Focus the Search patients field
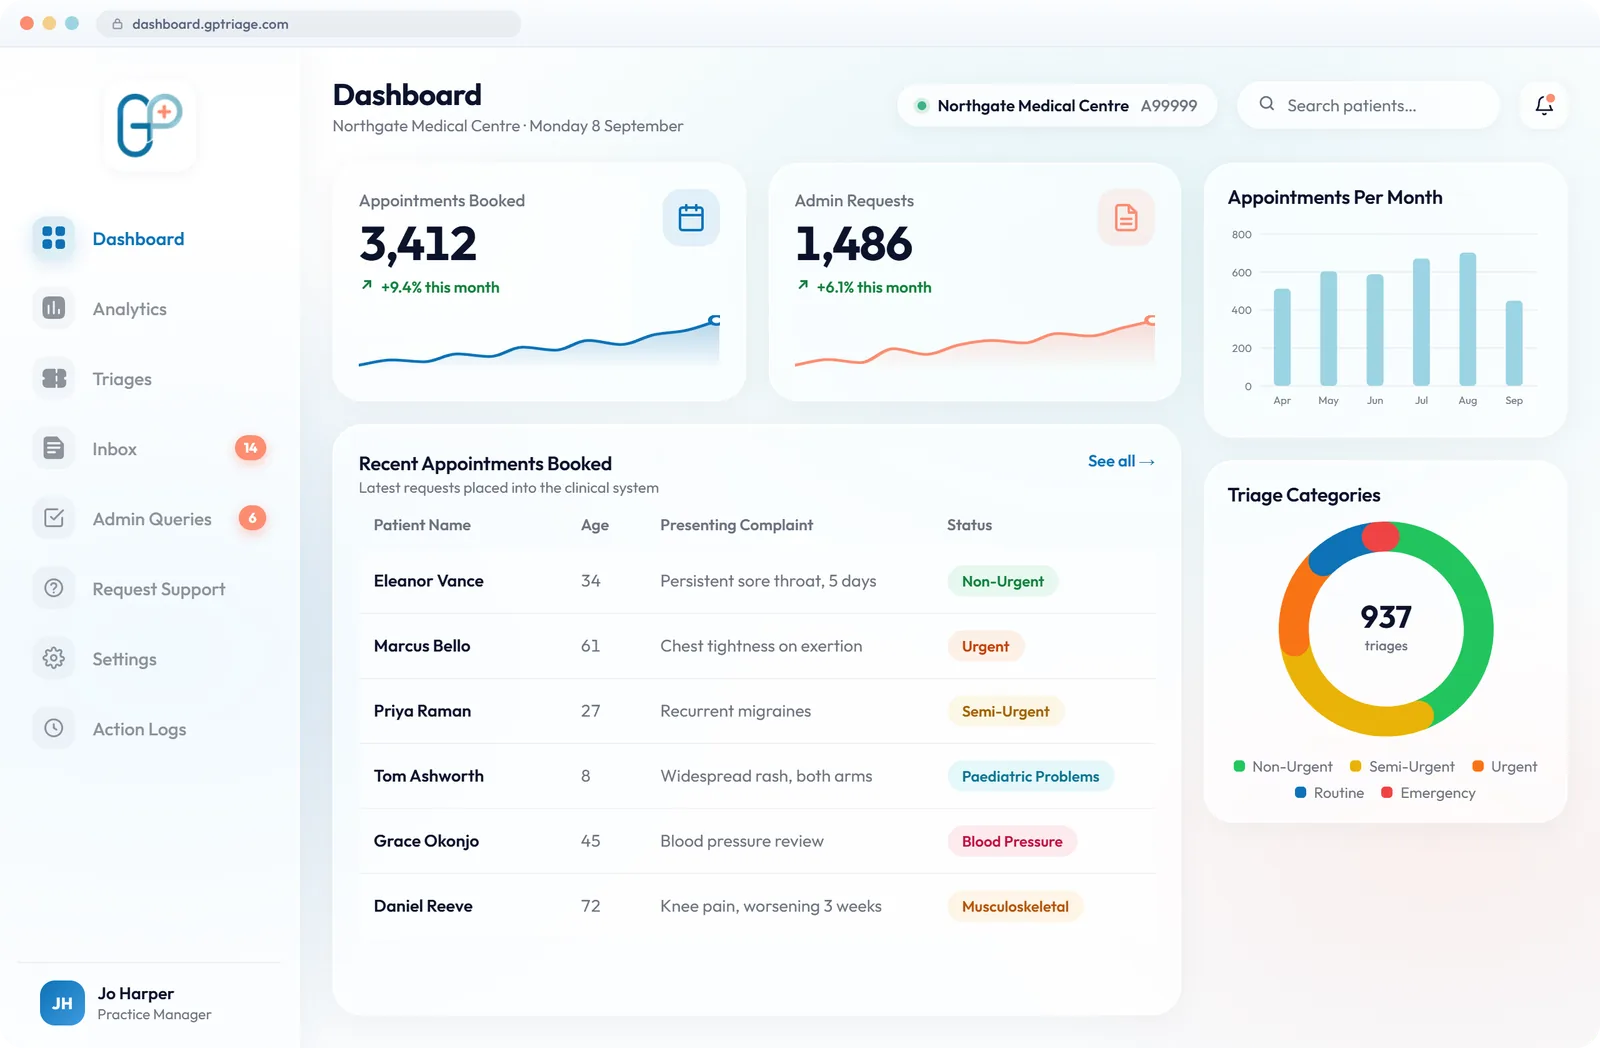Viewport: 1600px width, 1048px height. coord(1368,105)
